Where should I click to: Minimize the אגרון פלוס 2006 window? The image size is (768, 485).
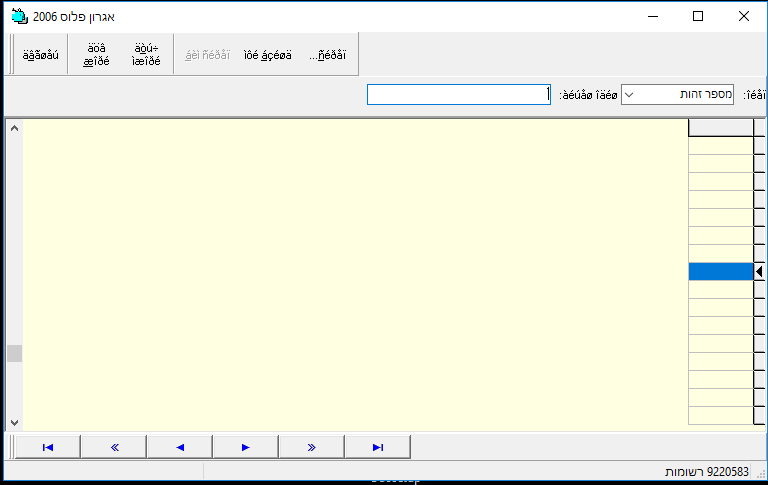click(x=652, y=16)
